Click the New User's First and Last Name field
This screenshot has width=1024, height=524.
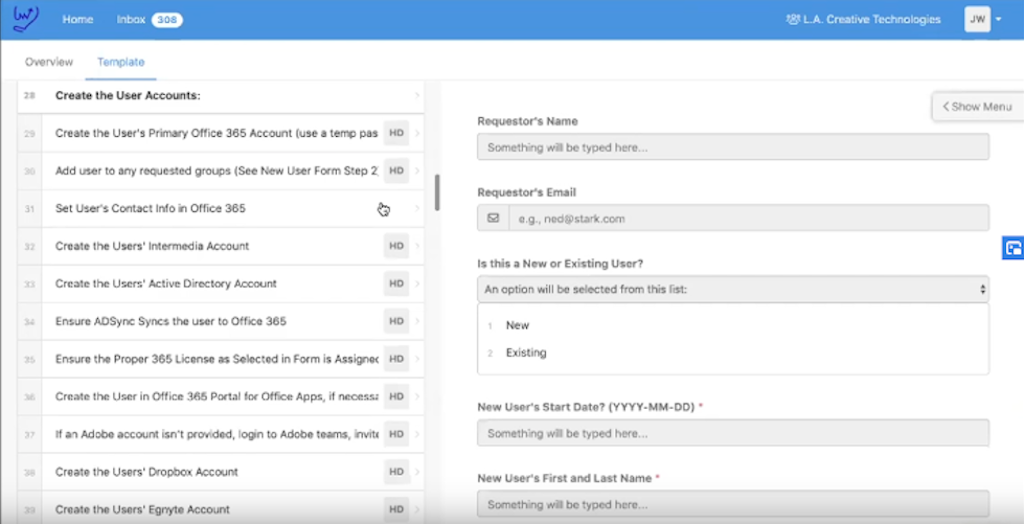pos(733,504)
